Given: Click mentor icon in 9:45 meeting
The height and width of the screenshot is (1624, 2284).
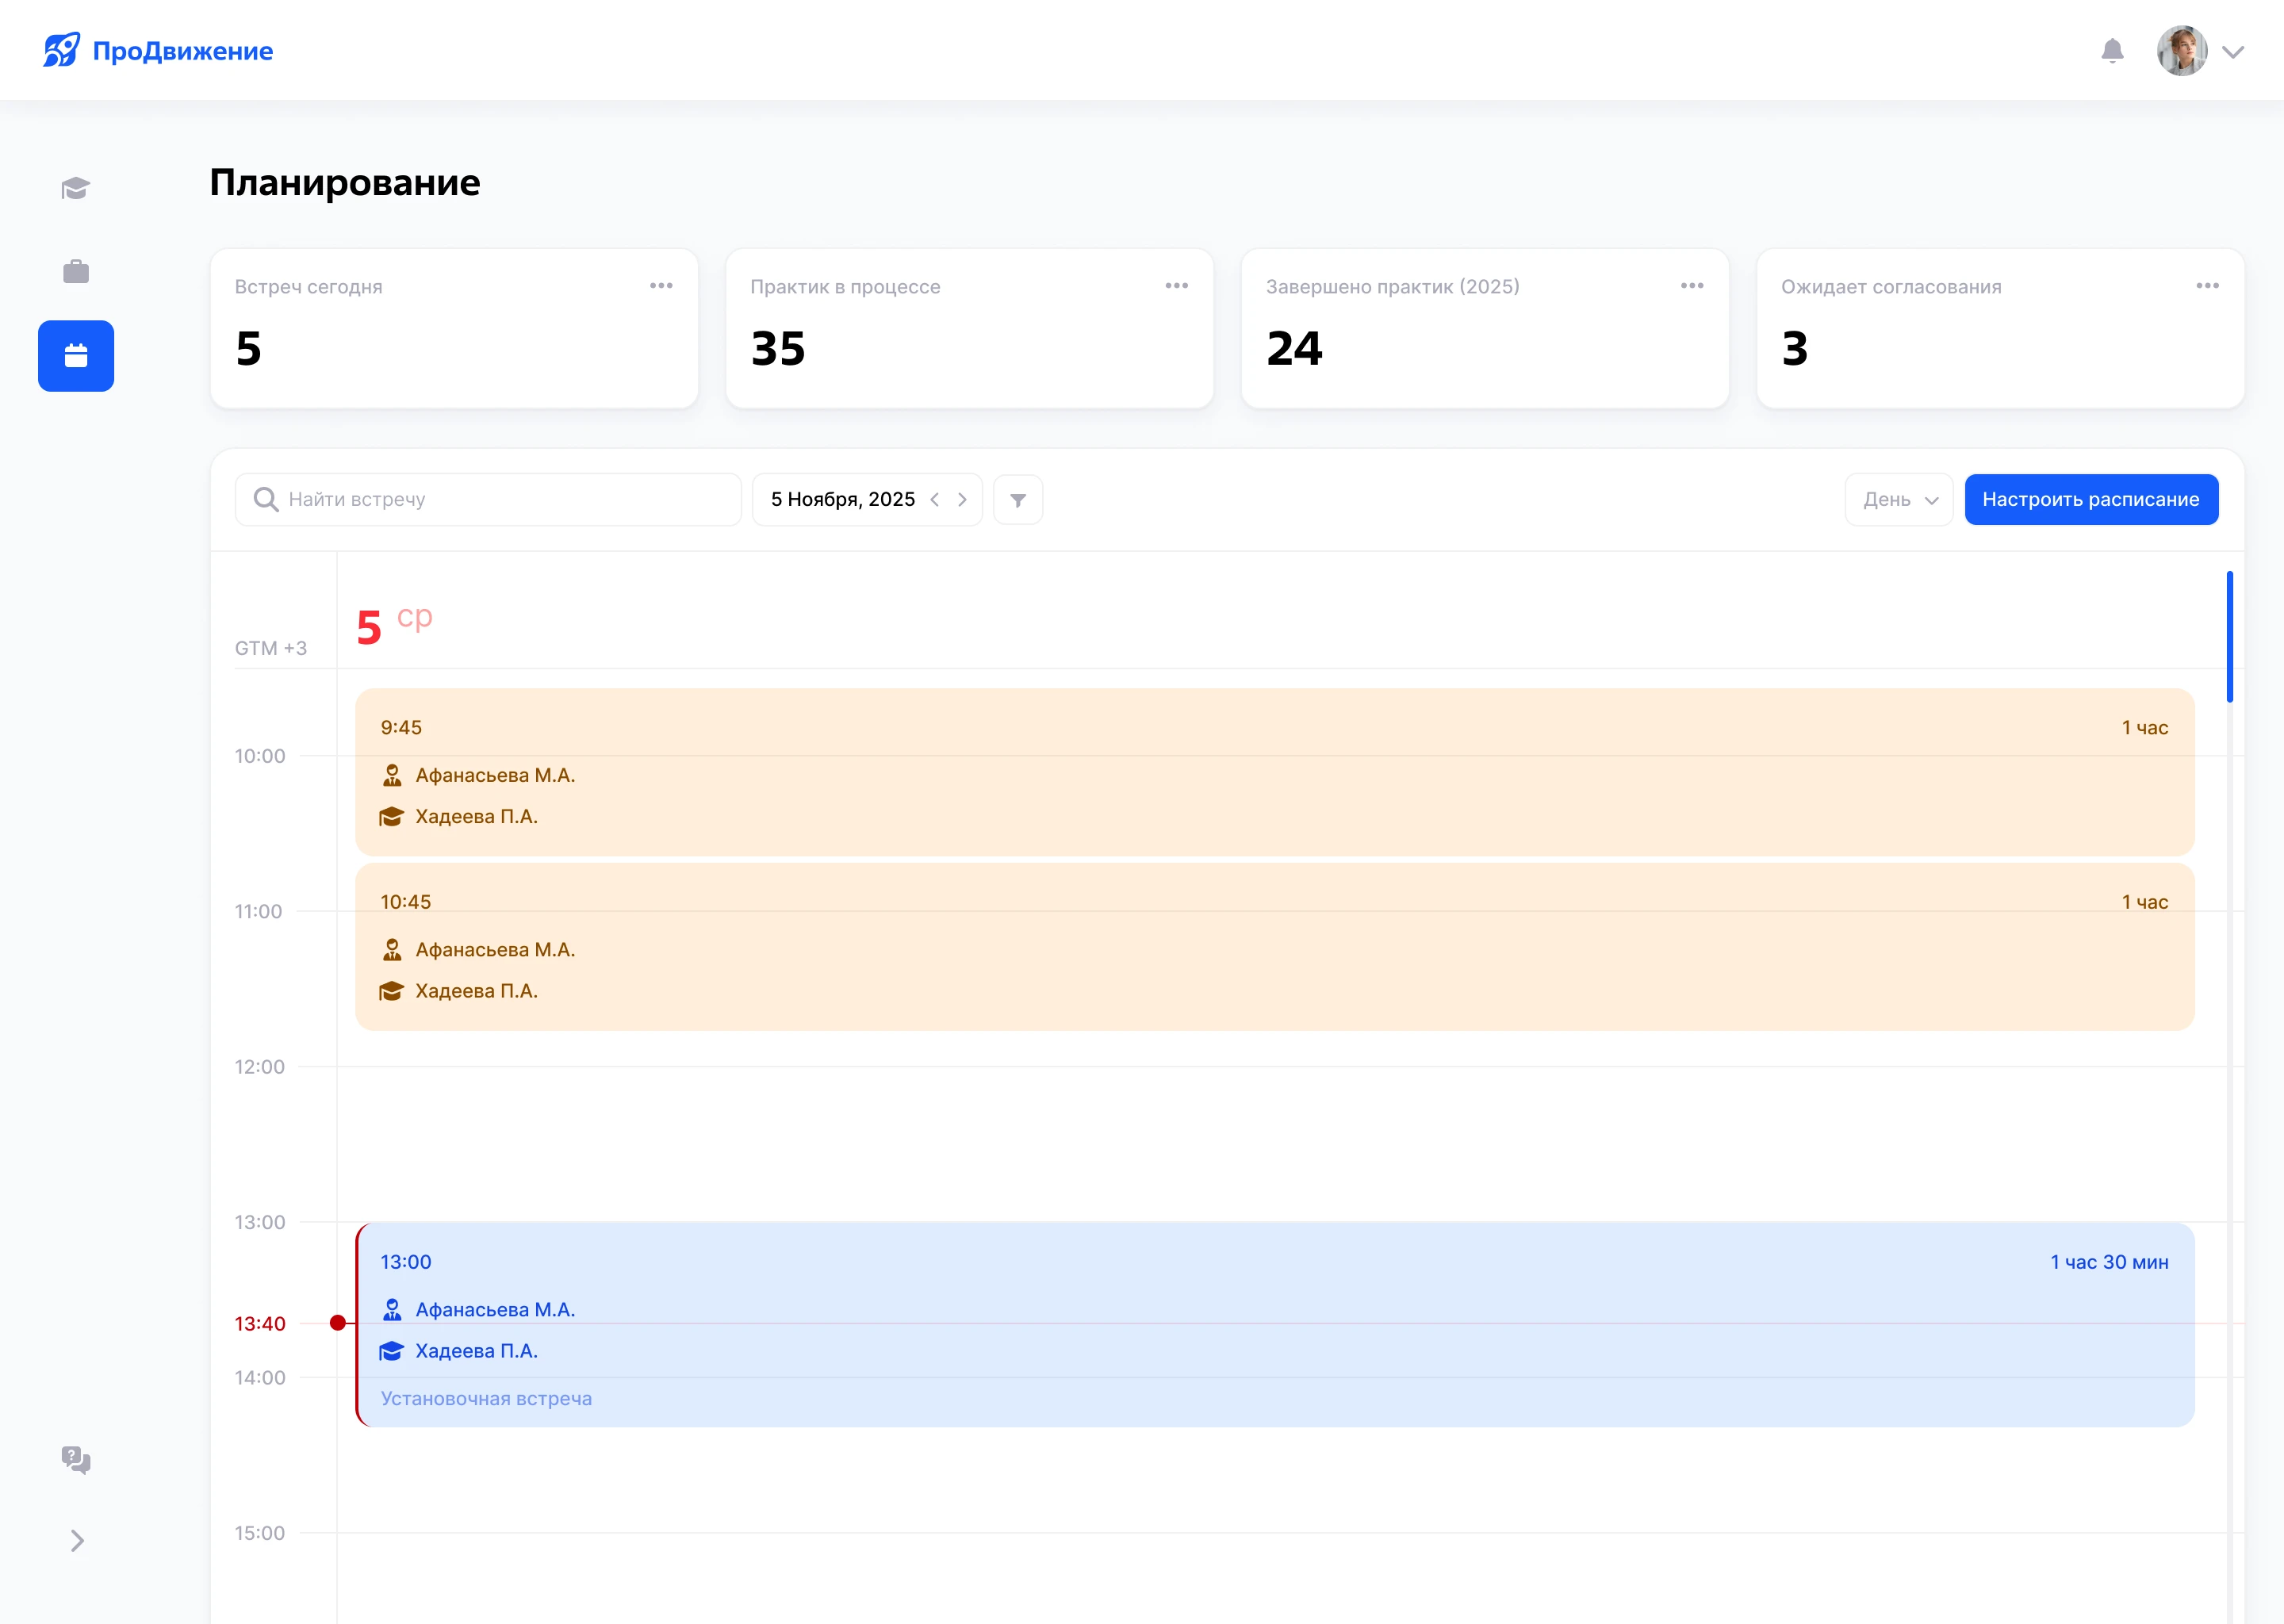Looking at the screenshot, I should [392, 775].
